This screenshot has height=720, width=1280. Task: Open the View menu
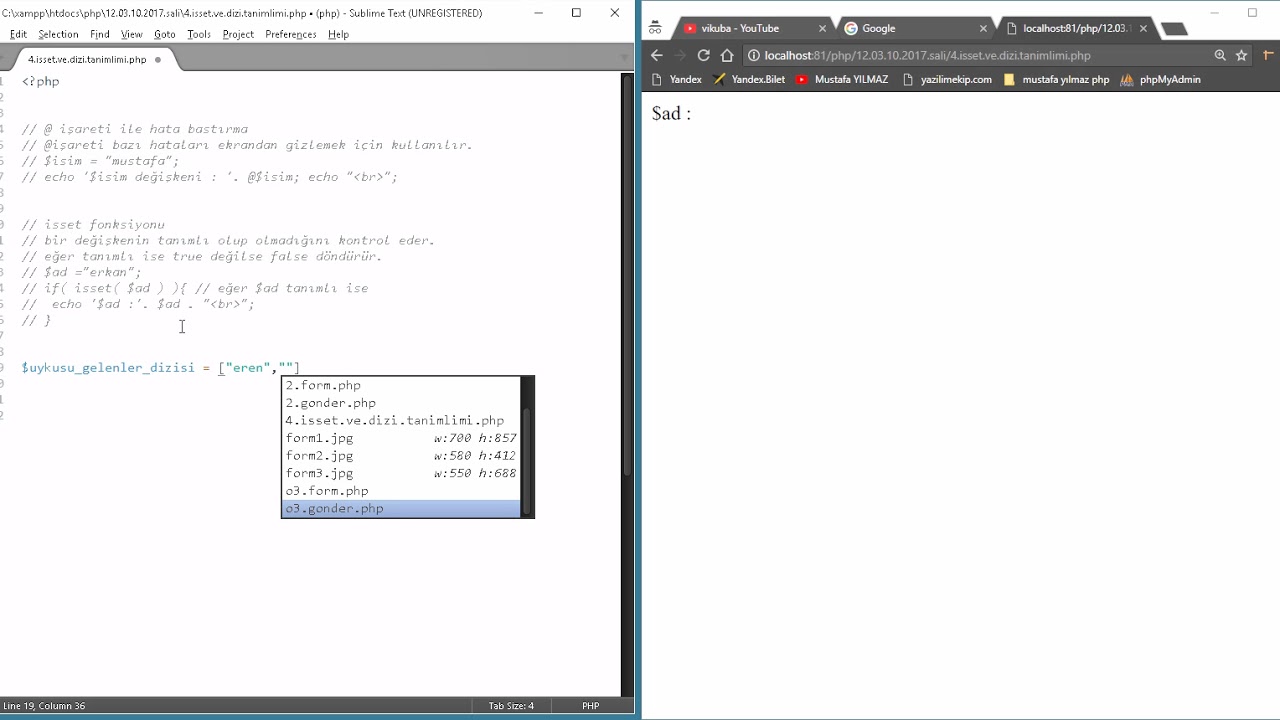click(132, 34)
